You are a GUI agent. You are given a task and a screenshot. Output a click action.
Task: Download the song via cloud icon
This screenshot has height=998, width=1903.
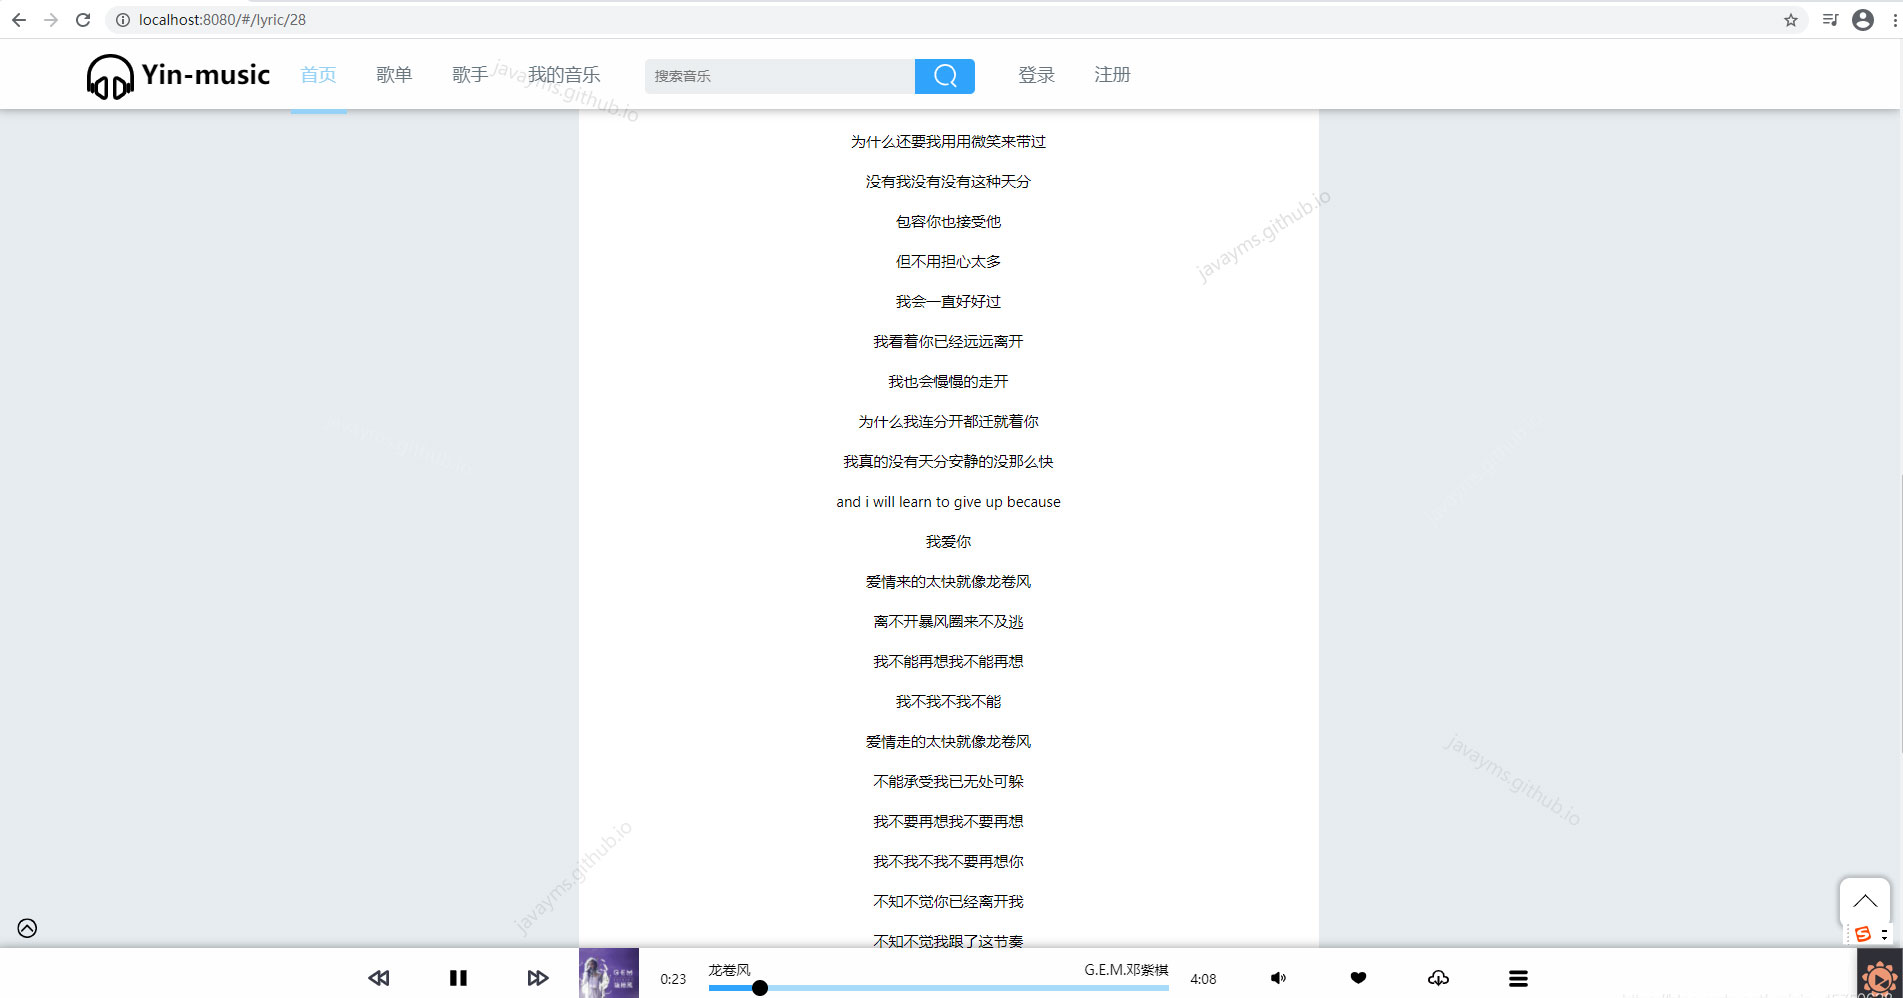tap(1438, 978)
